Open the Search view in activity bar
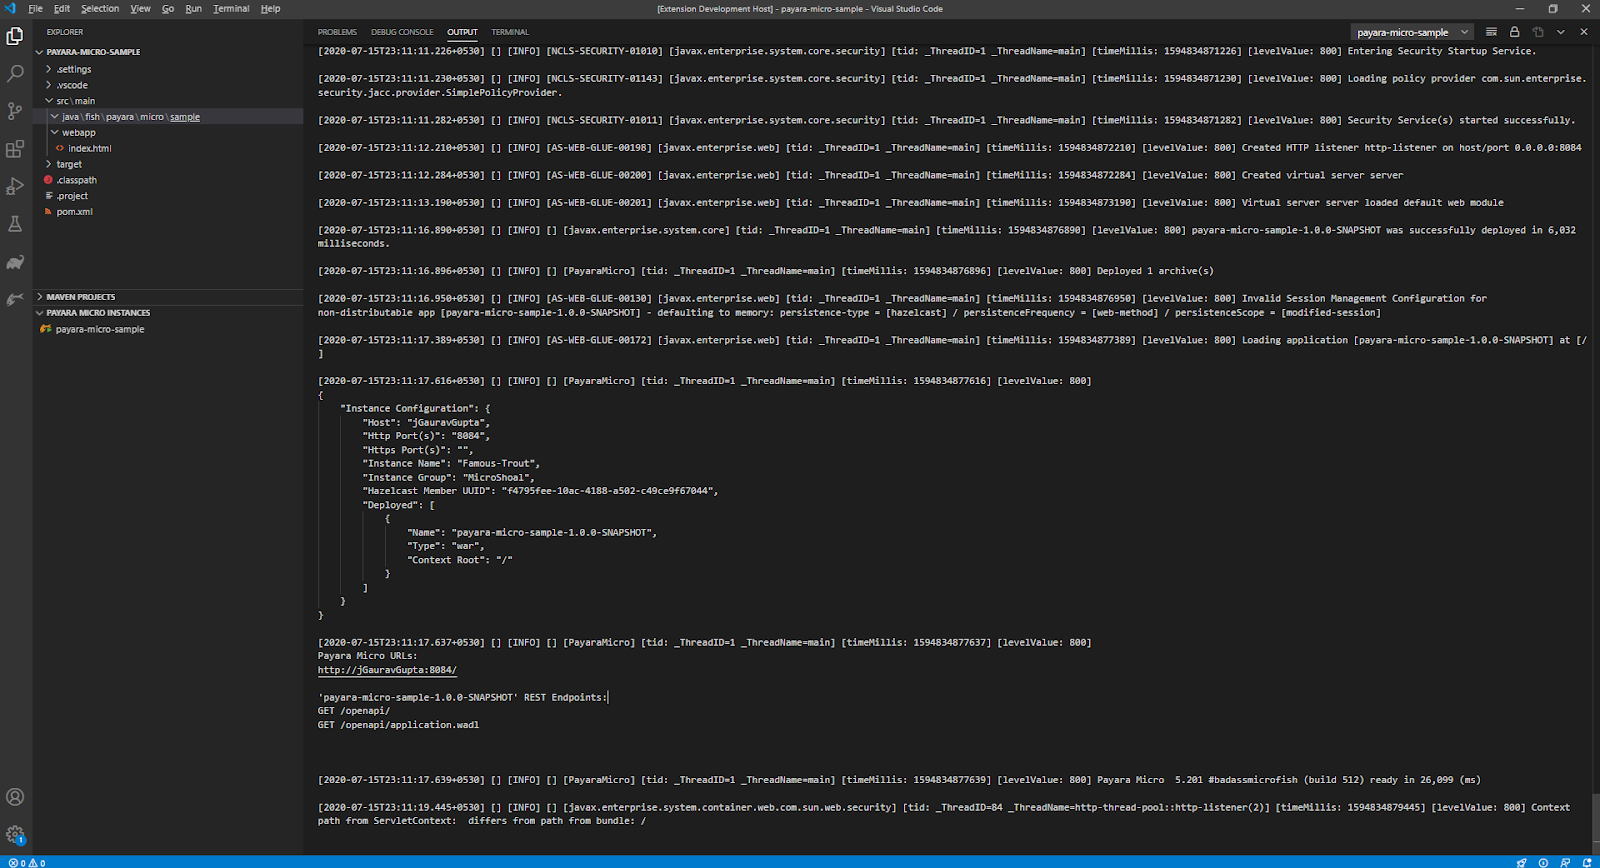 pos(15,74)
